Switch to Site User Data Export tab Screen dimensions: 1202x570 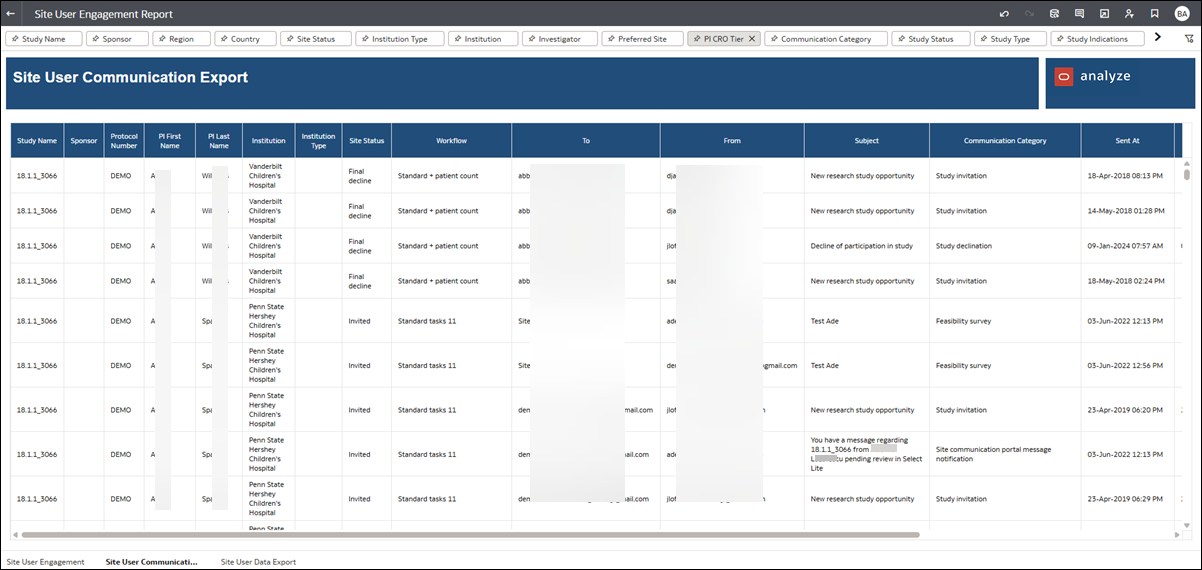(x=258, y=562)
